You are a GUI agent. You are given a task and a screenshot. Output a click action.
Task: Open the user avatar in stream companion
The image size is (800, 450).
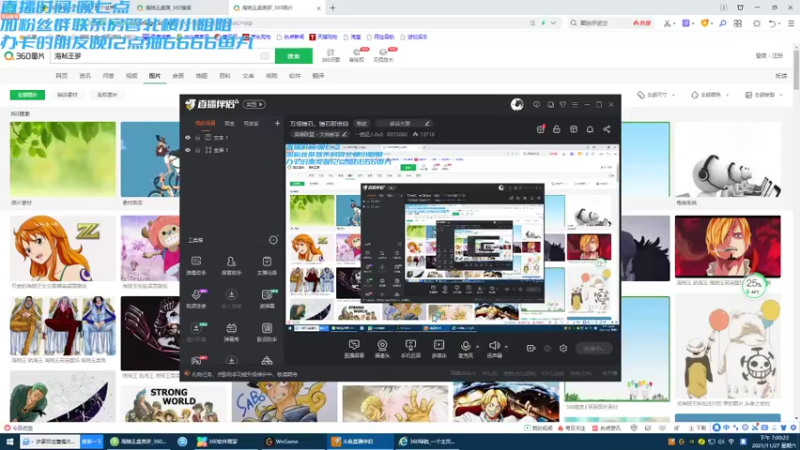[x=517, y=105]
